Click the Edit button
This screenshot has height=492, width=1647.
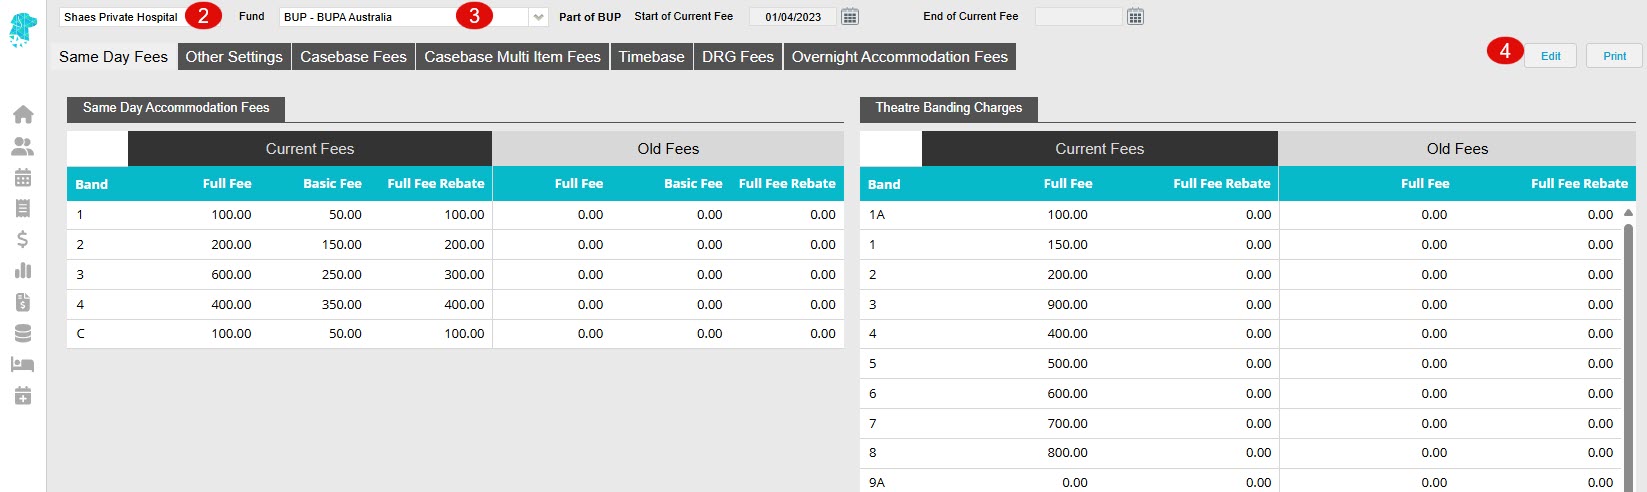(1550, 56)
